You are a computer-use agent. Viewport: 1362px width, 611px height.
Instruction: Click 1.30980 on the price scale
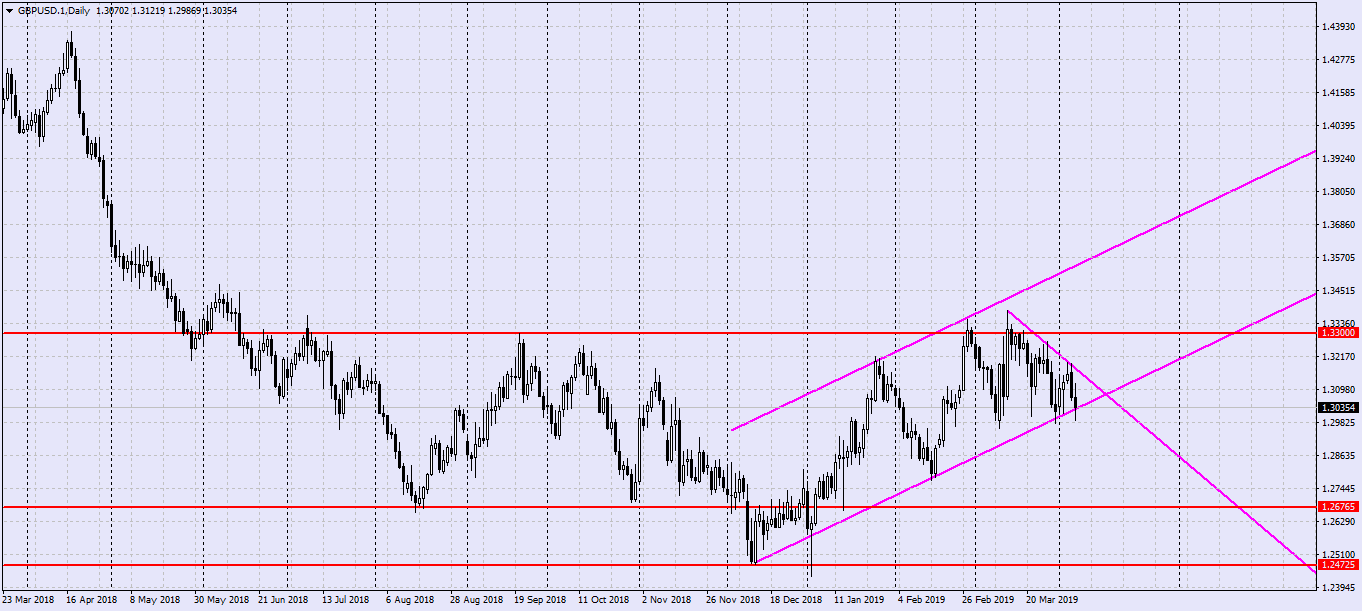1338,389
